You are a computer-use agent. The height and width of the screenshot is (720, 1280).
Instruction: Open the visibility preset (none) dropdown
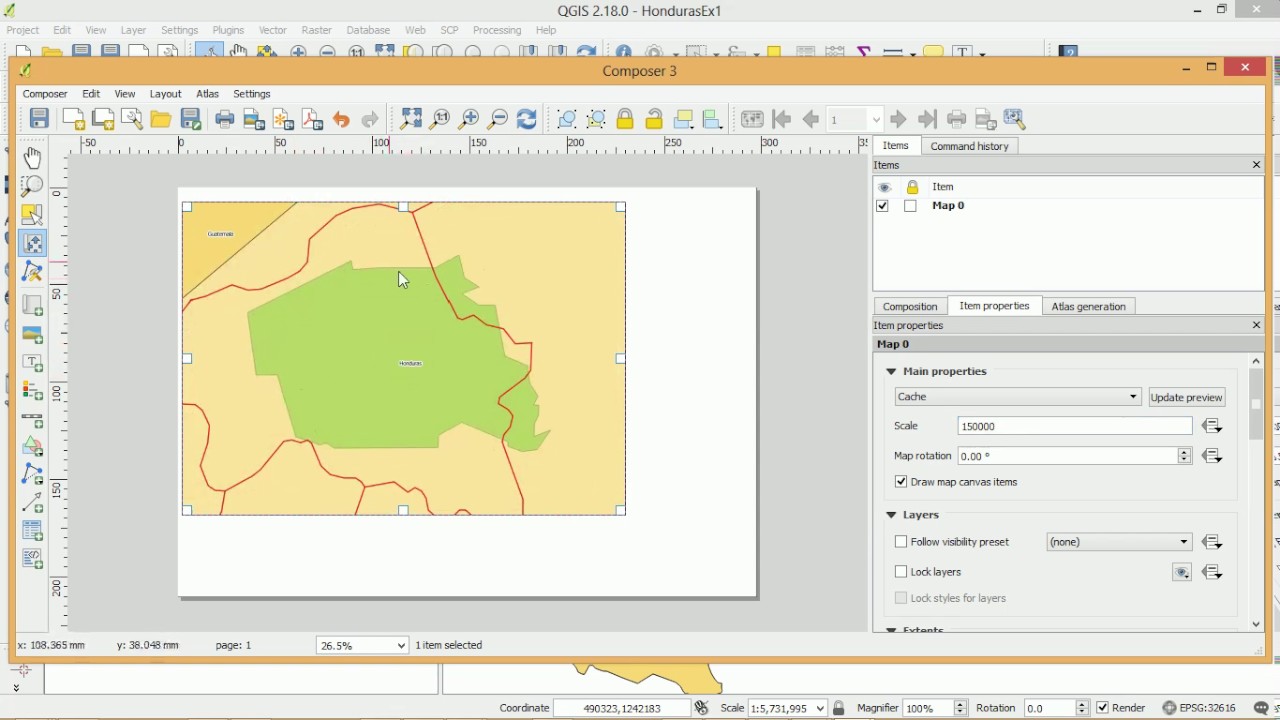pyautogui.click(x=1119, y=542)
